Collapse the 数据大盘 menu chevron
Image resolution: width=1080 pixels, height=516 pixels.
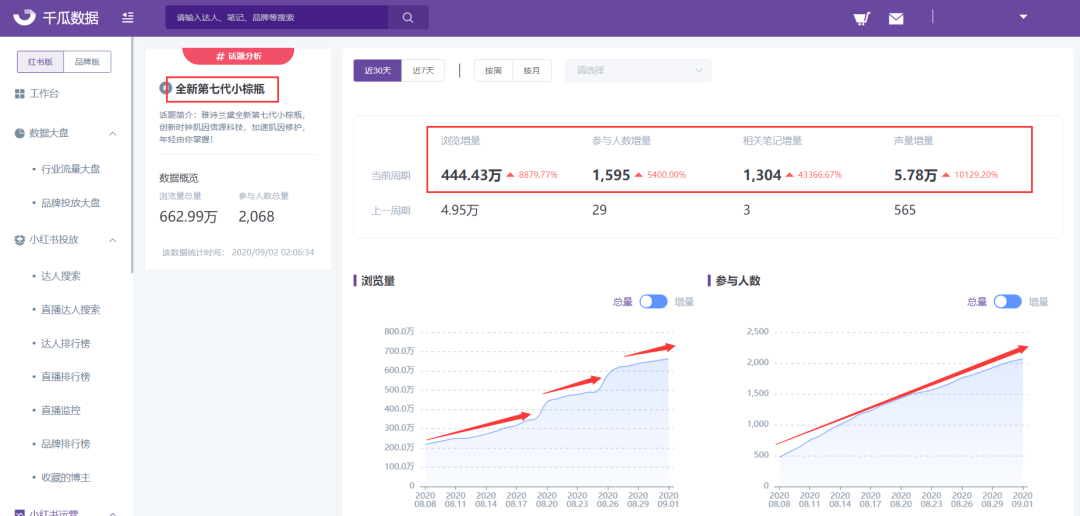[x=113, y=133]
